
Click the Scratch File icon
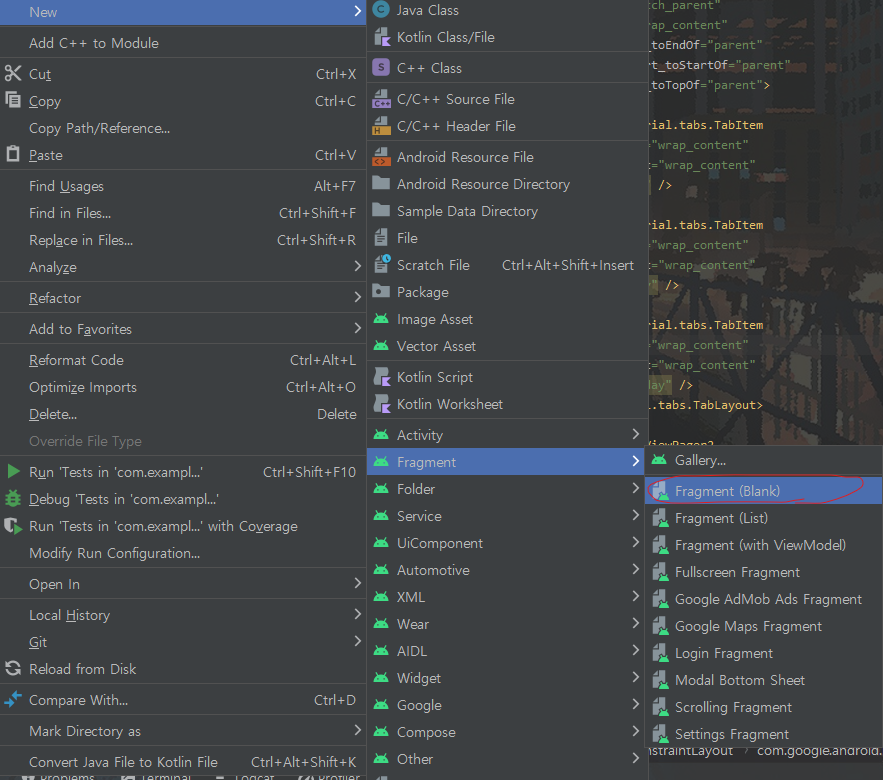382,264
